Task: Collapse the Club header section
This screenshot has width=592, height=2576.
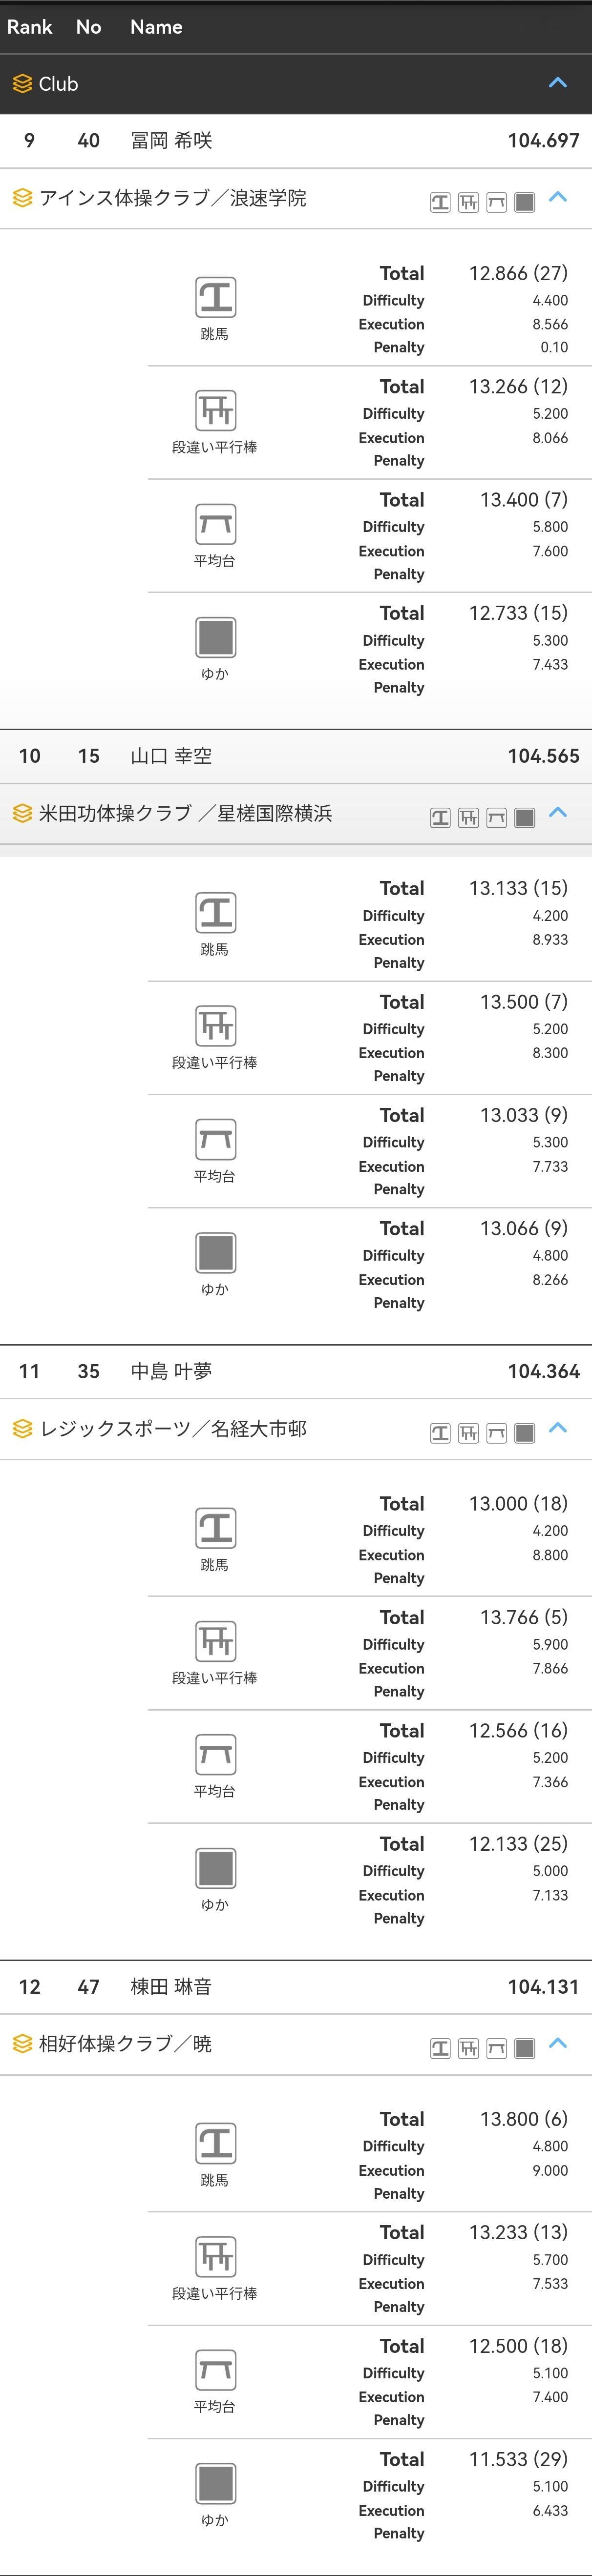Action: [558, 83]
